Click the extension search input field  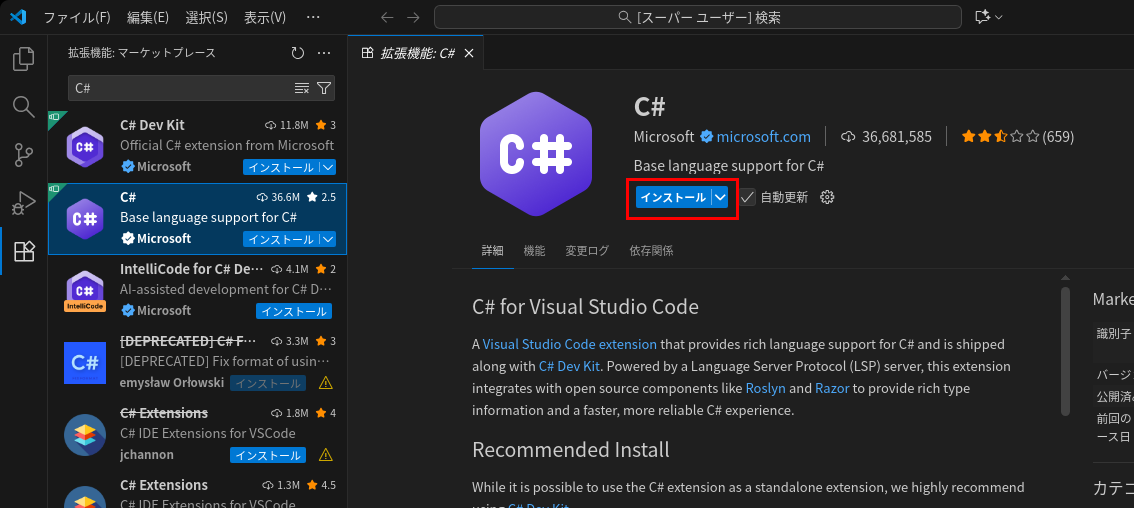[x=180, y=88]
